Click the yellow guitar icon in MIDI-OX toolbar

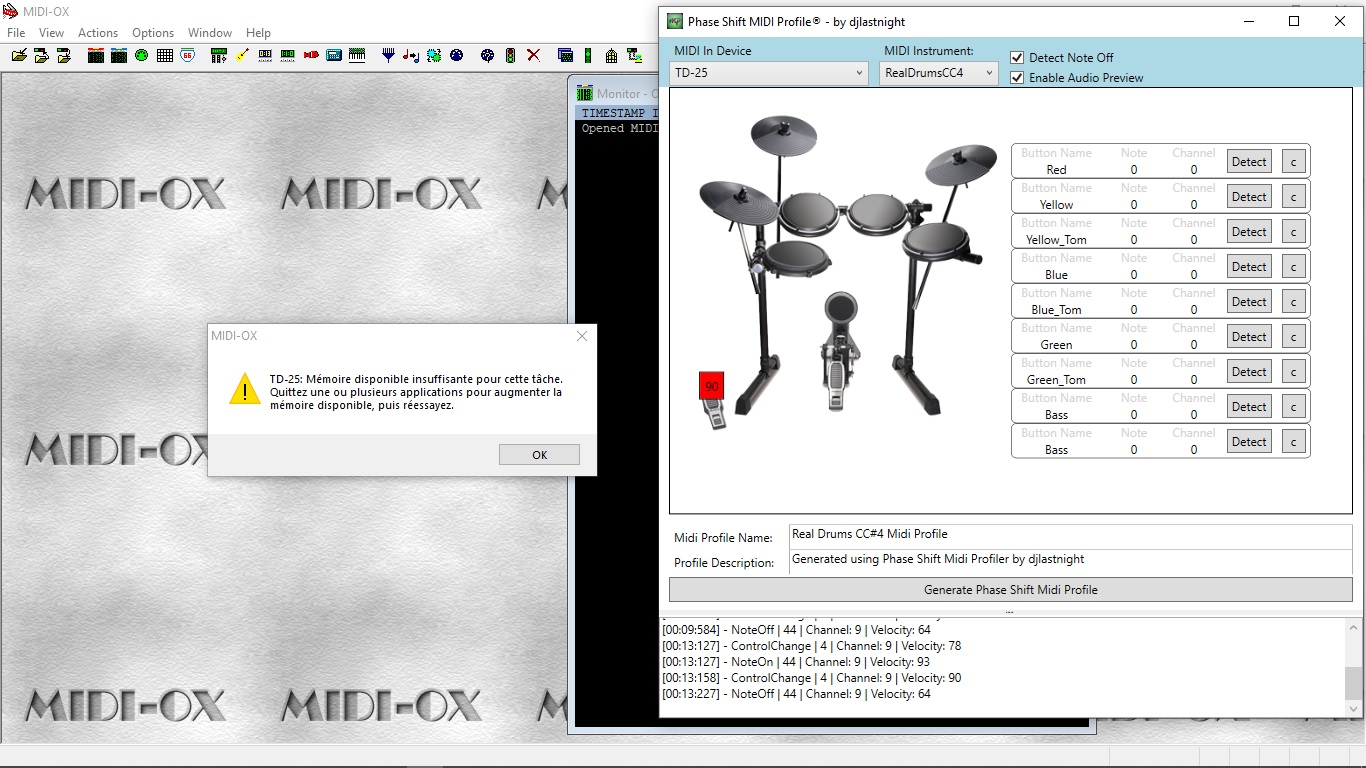(242, 56)
